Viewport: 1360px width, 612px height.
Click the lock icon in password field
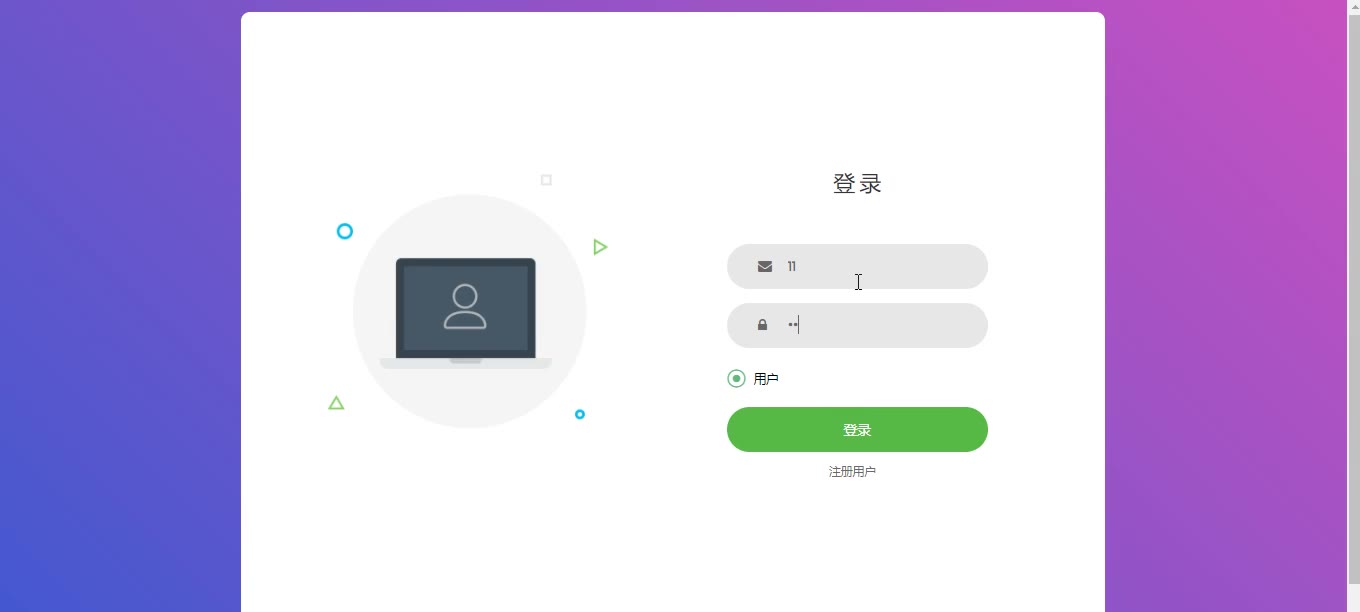pos(762,325)
